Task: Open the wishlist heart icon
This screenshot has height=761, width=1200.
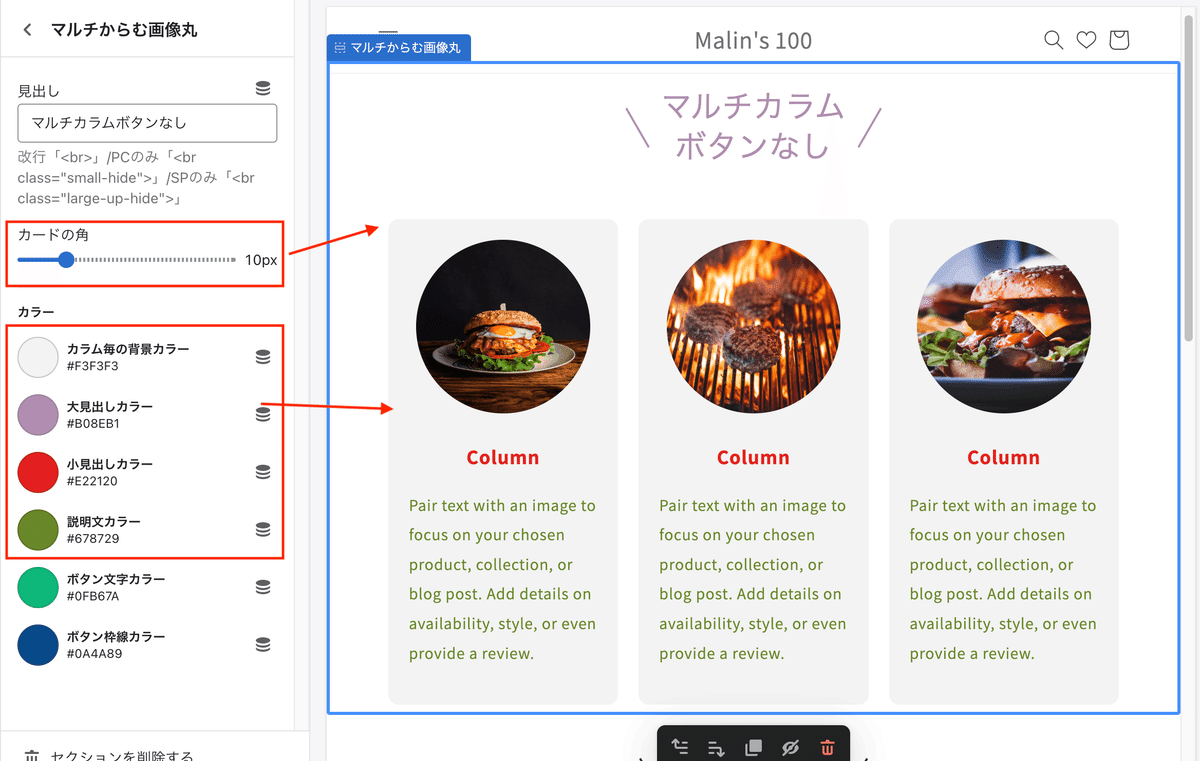Action: click(x=1086, y=40)
